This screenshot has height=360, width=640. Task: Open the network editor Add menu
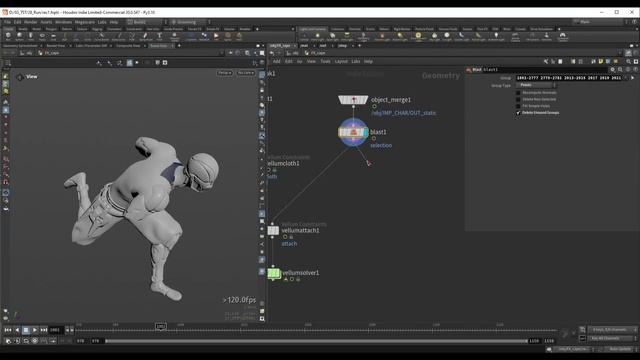[x=276, y=61]
